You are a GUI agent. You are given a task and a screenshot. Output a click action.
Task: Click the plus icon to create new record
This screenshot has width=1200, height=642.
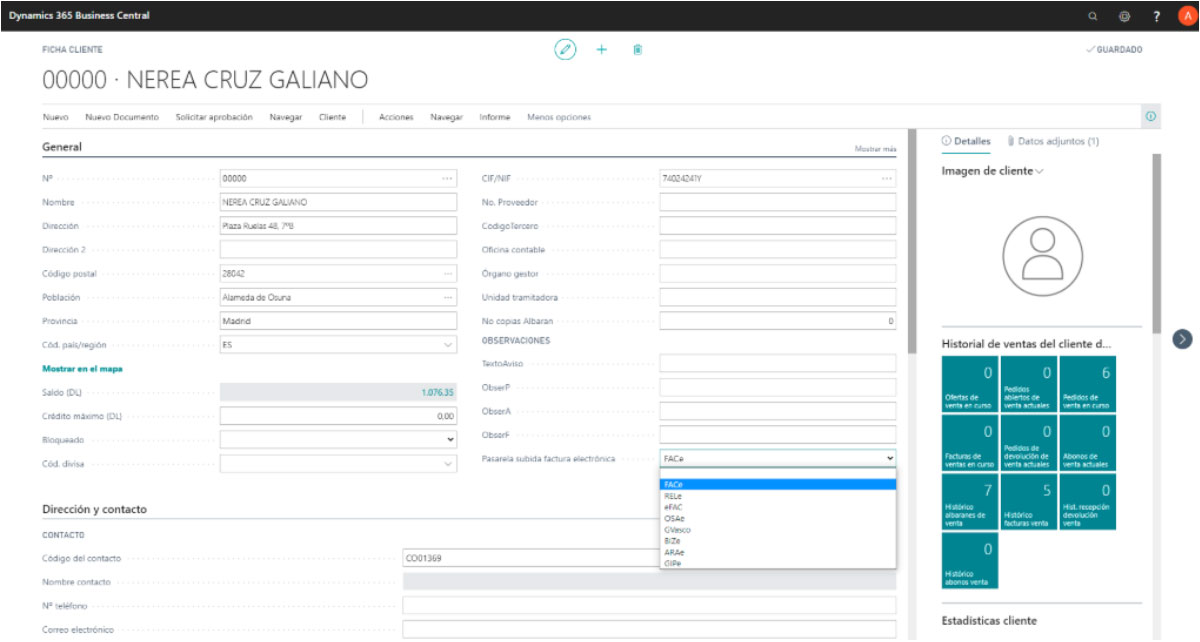602,49
